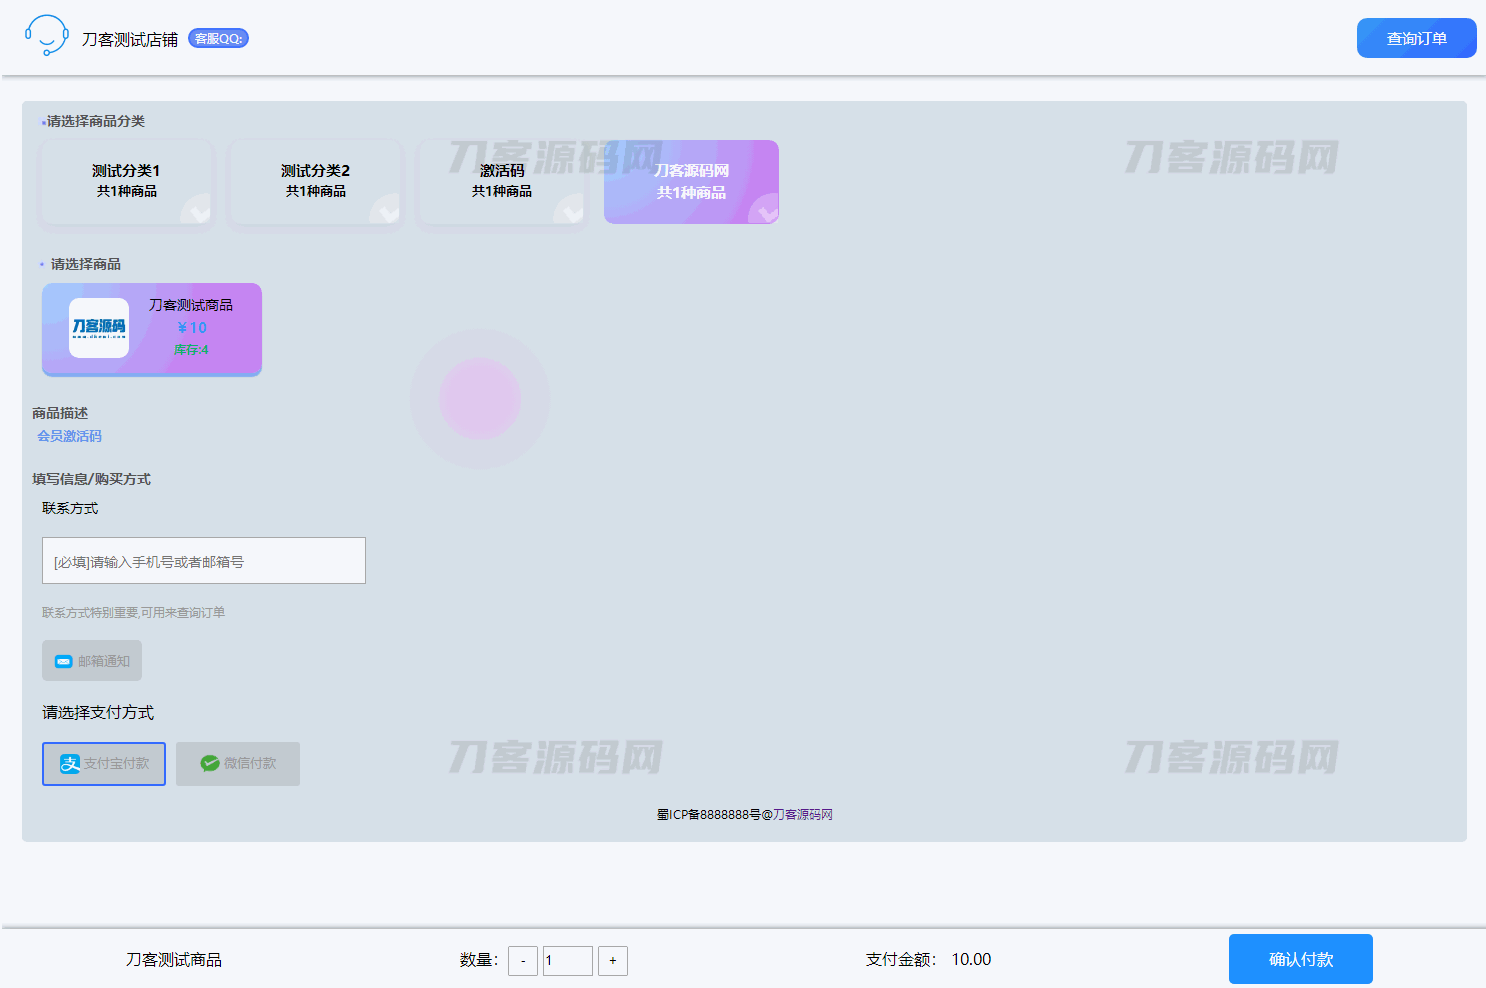Click the customer service headset logo
This screenshot has width=1486, height=988.
click(x=46, y=36)
